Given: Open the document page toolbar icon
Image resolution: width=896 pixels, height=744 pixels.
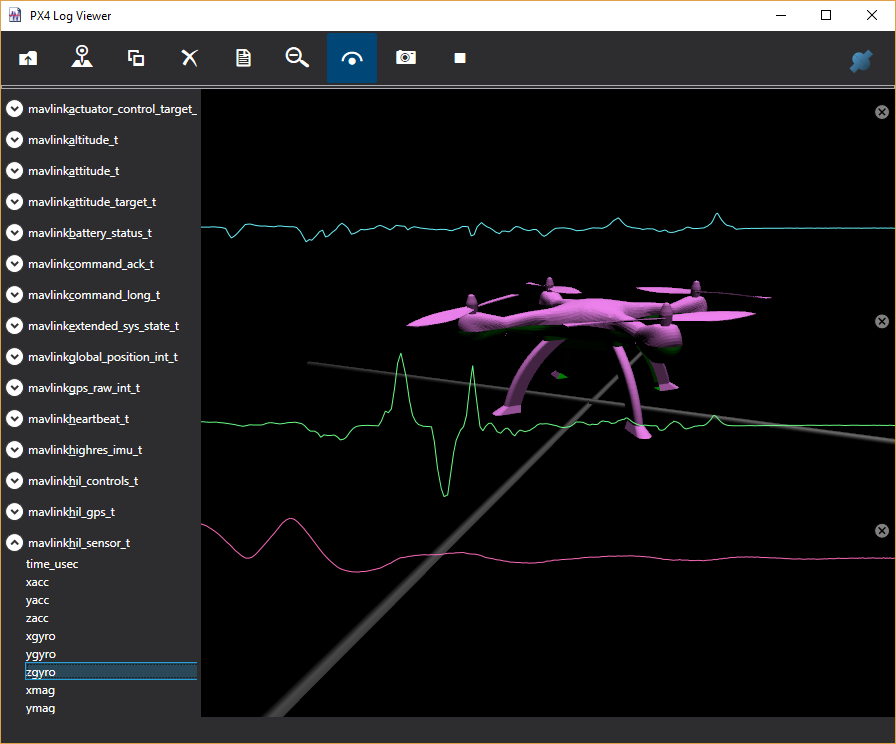Looking at the screenshot, I should [x=243, y=58].
